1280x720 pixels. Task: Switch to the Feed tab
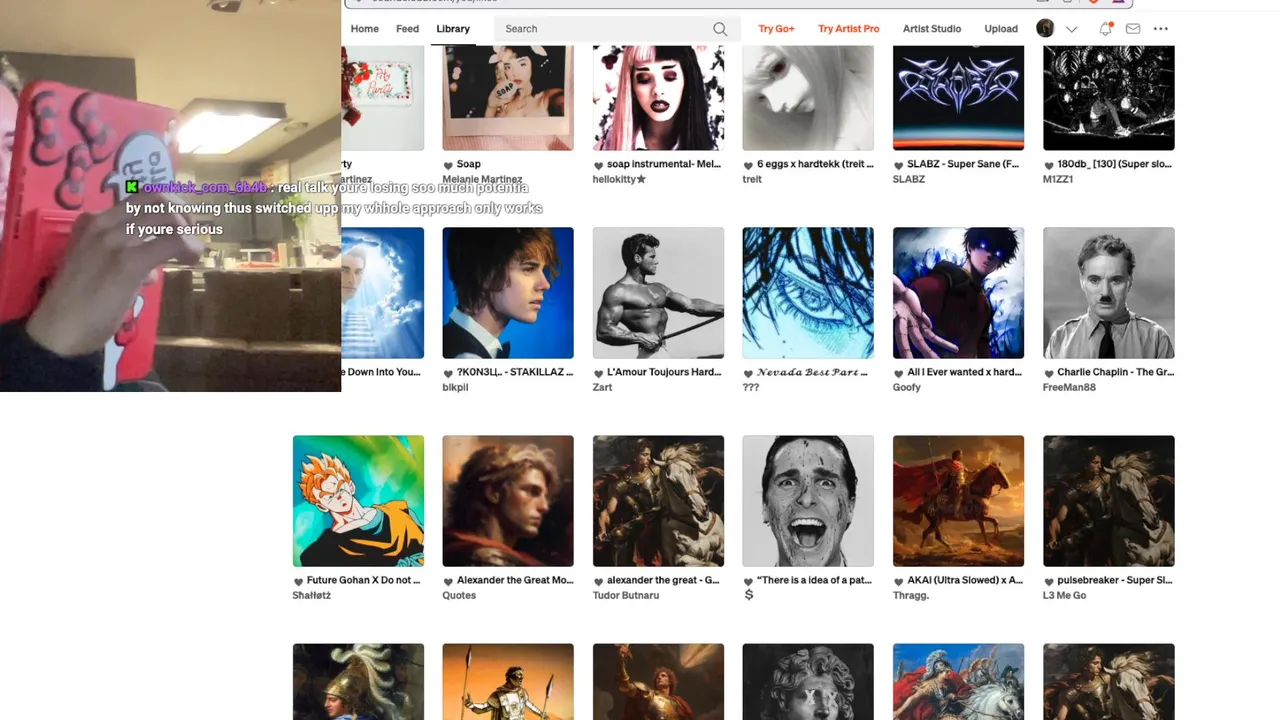(408, 29)
